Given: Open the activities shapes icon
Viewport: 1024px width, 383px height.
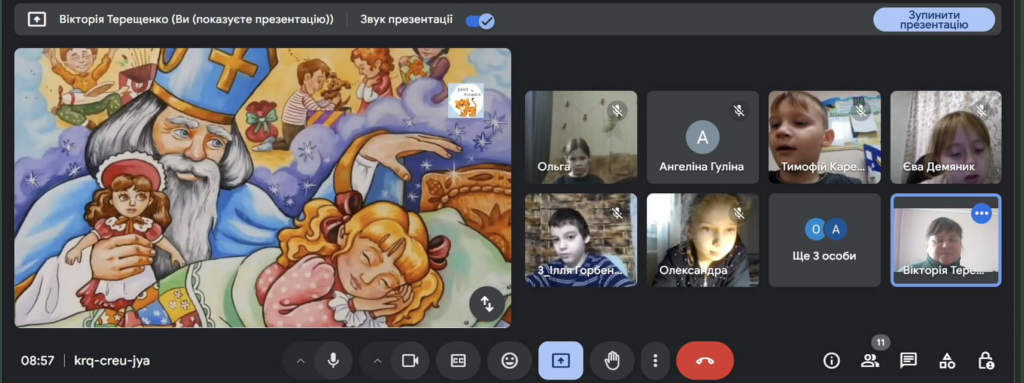Looking at the screenshot, I should [947, 360].
